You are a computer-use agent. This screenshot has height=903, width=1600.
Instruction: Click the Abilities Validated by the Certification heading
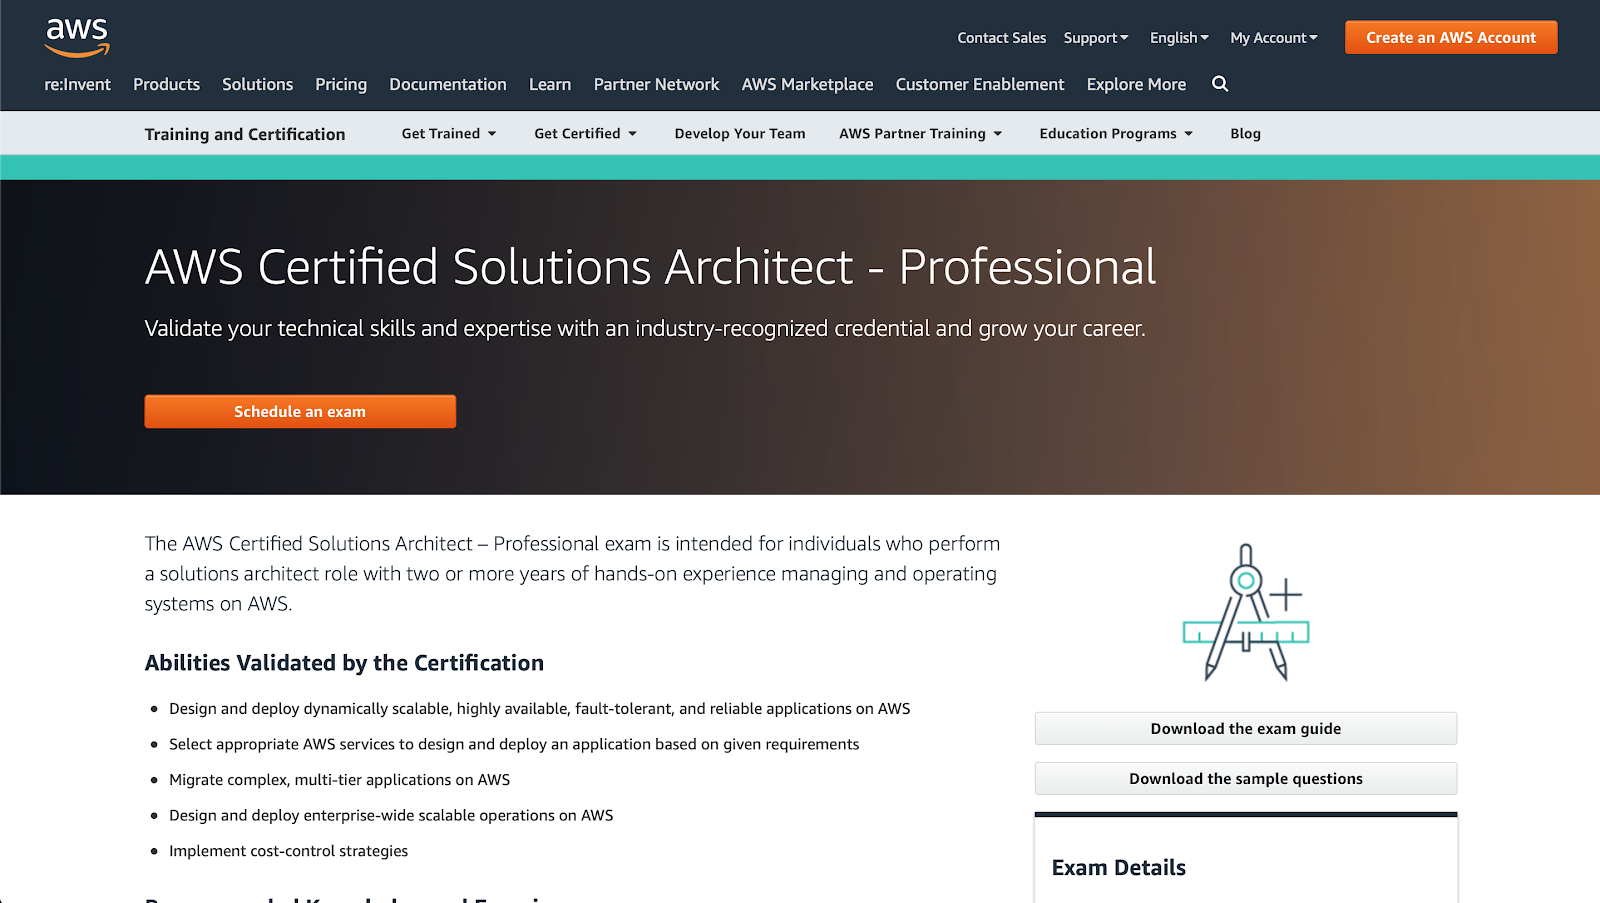click(344, 663)
